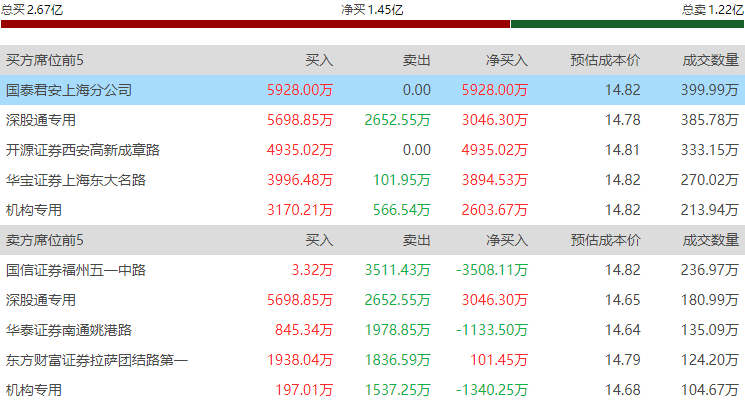Click the 14.81 estimated cost price
The height and width of the screenshot is (403, 745).
622,150
